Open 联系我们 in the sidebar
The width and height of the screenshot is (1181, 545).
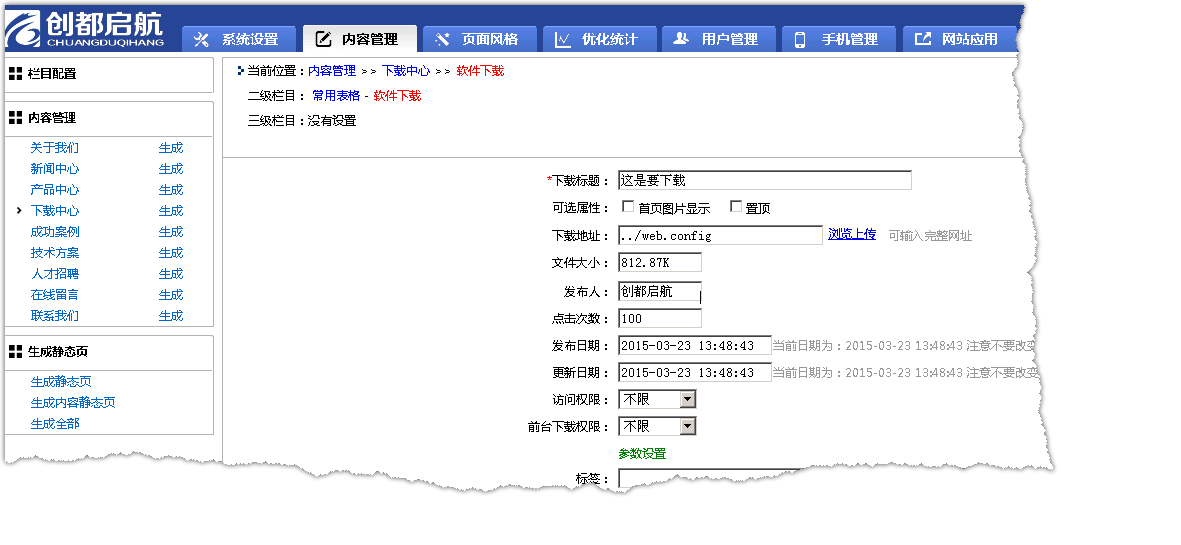54,316
